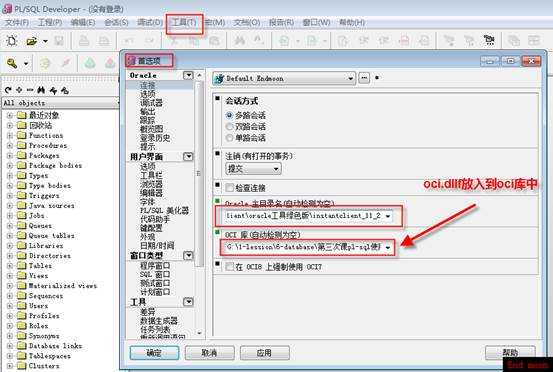Screen dimensions: 553x372
Task: Click the Find binoculars icon in main toolbar
Action: click(x=239, y=41)
